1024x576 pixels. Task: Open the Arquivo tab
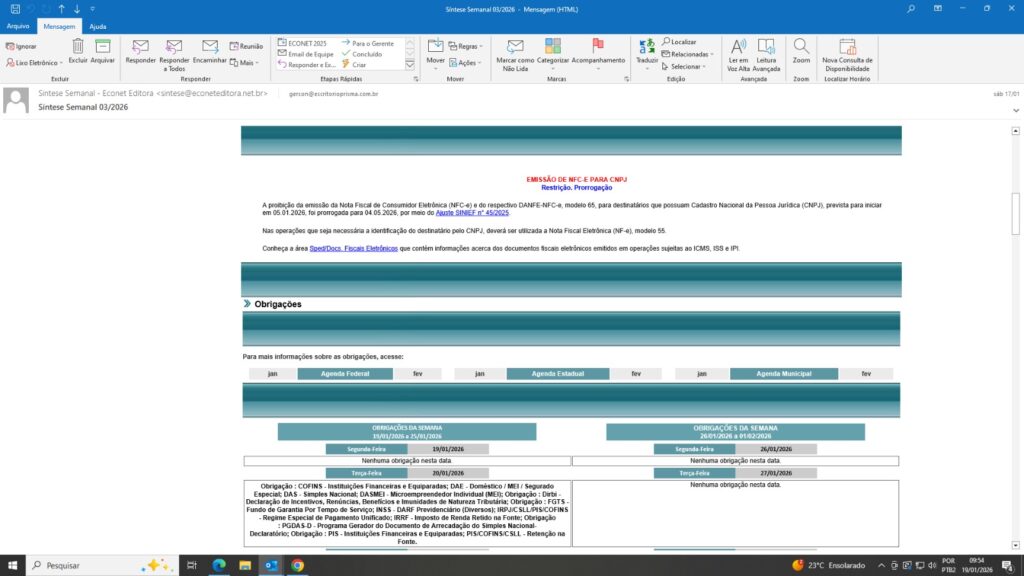(18, 27)
